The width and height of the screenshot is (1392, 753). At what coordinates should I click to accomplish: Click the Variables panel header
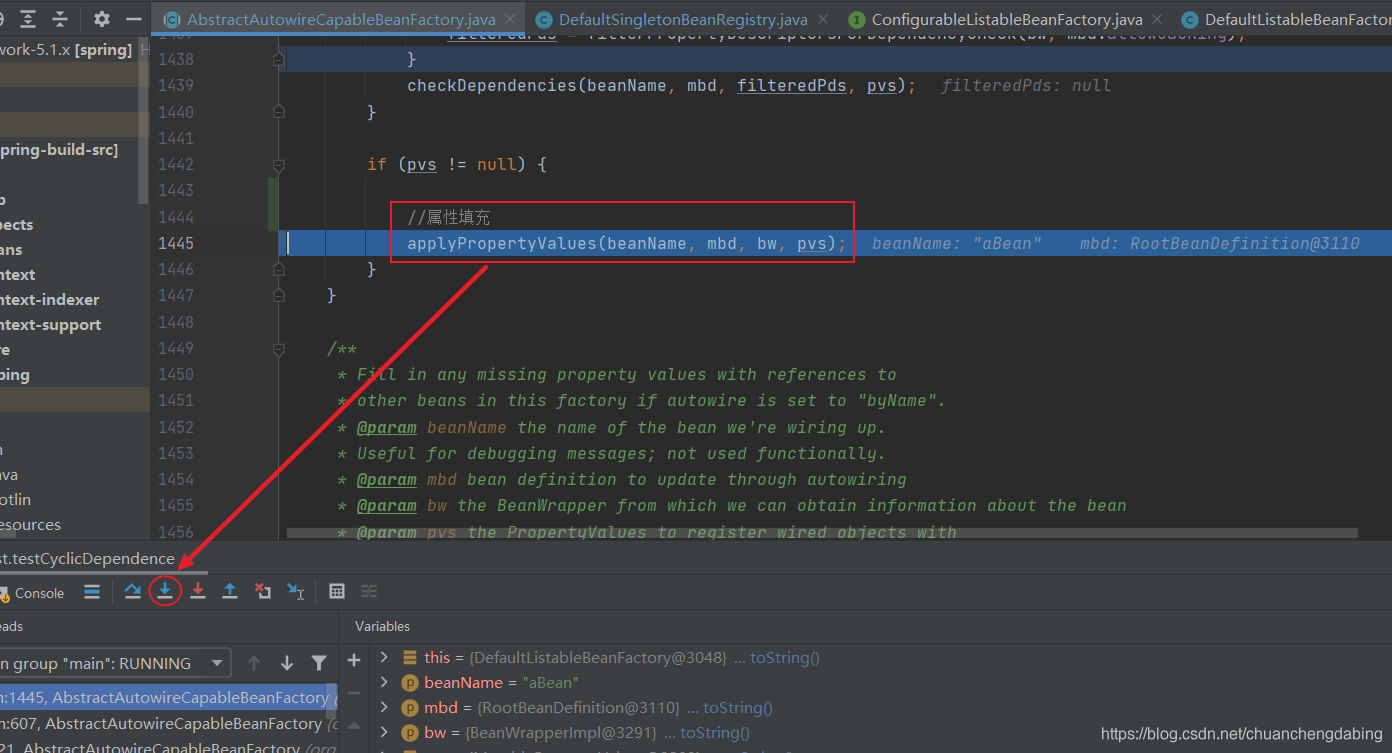[x=382, y=626]
